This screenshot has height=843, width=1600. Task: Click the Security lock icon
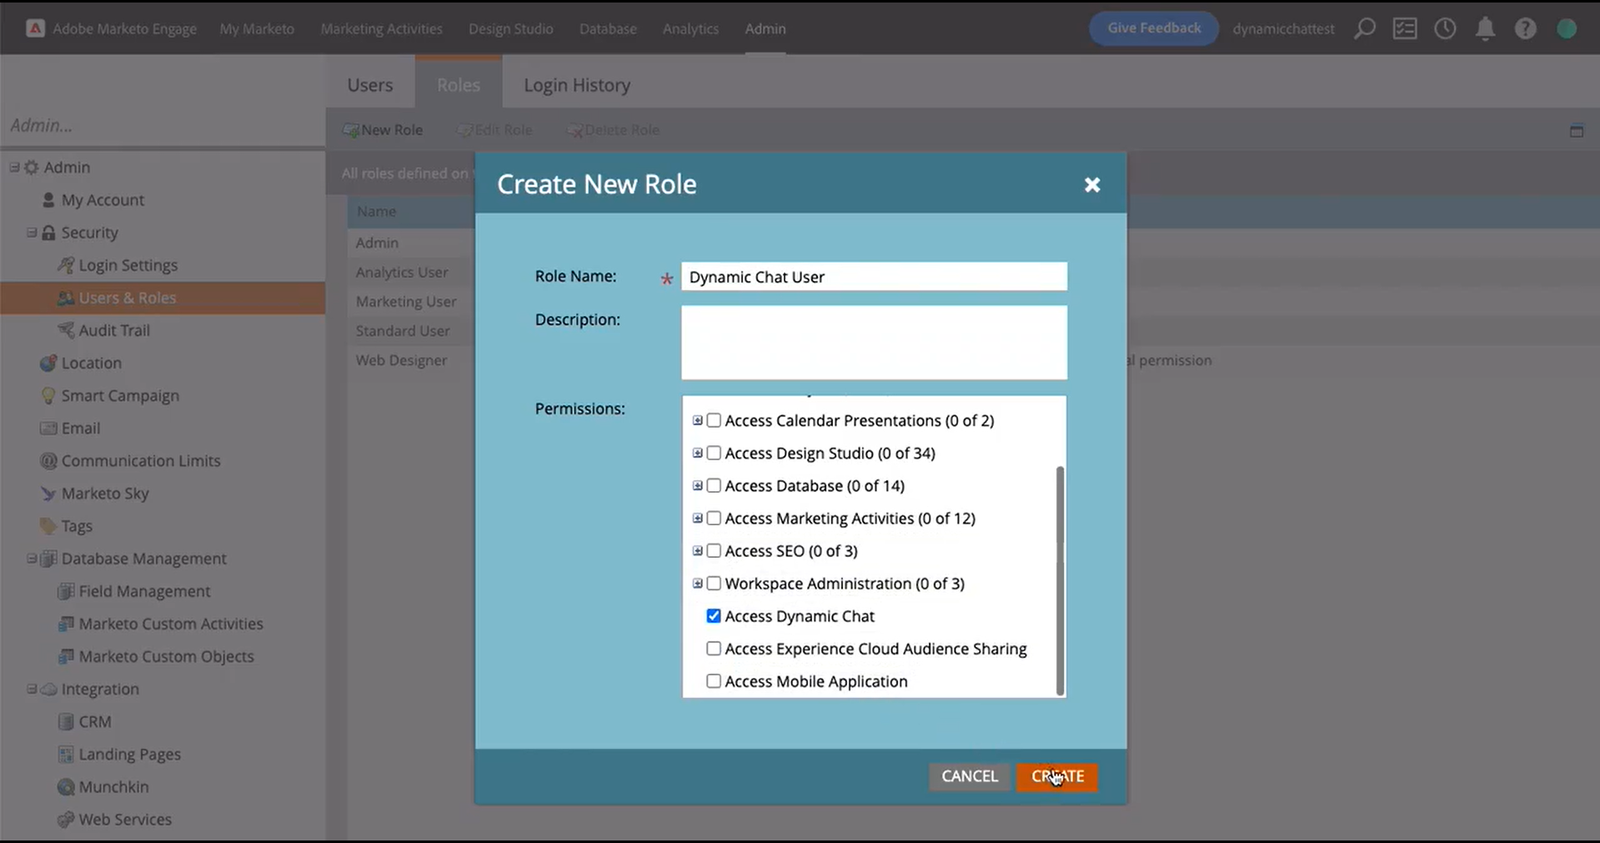click(x=48, y=232)
